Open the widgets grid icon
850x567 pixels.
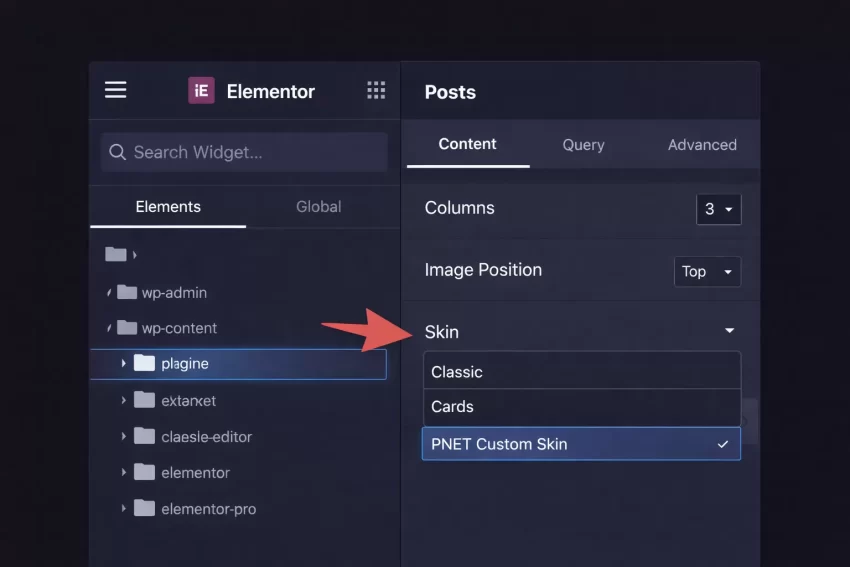[x=376, y=90]
